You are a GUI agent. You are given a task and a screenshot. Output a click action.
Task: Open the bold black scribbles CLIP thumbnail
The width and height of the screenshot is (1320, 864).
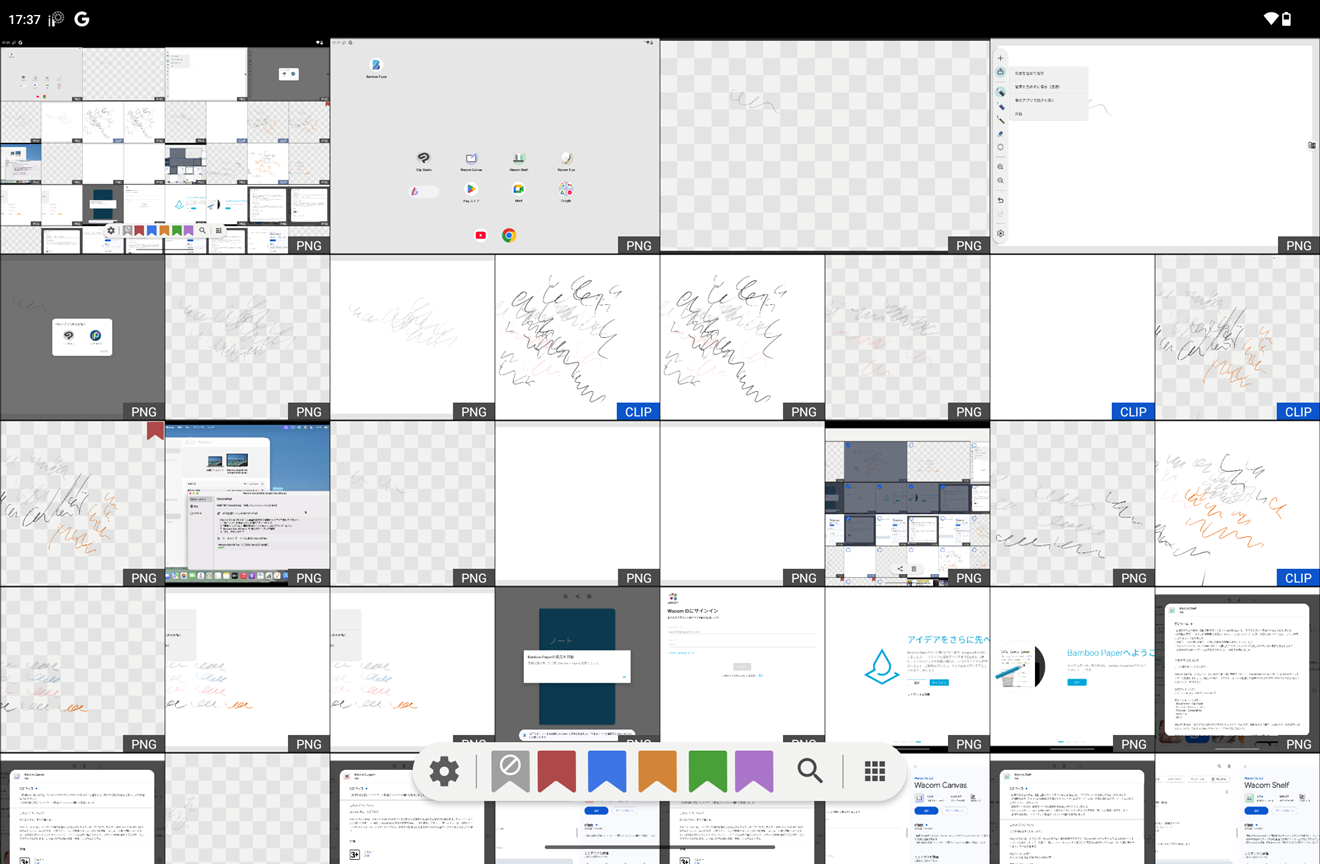[x=577, y=337]
